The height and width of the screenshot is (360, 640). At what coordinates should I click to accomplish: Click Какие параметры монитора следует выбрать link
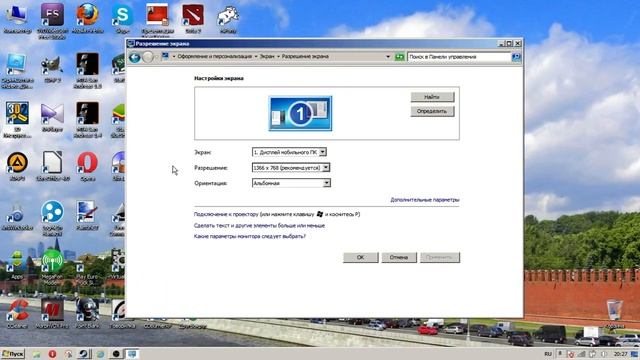[x=250, y=236]
